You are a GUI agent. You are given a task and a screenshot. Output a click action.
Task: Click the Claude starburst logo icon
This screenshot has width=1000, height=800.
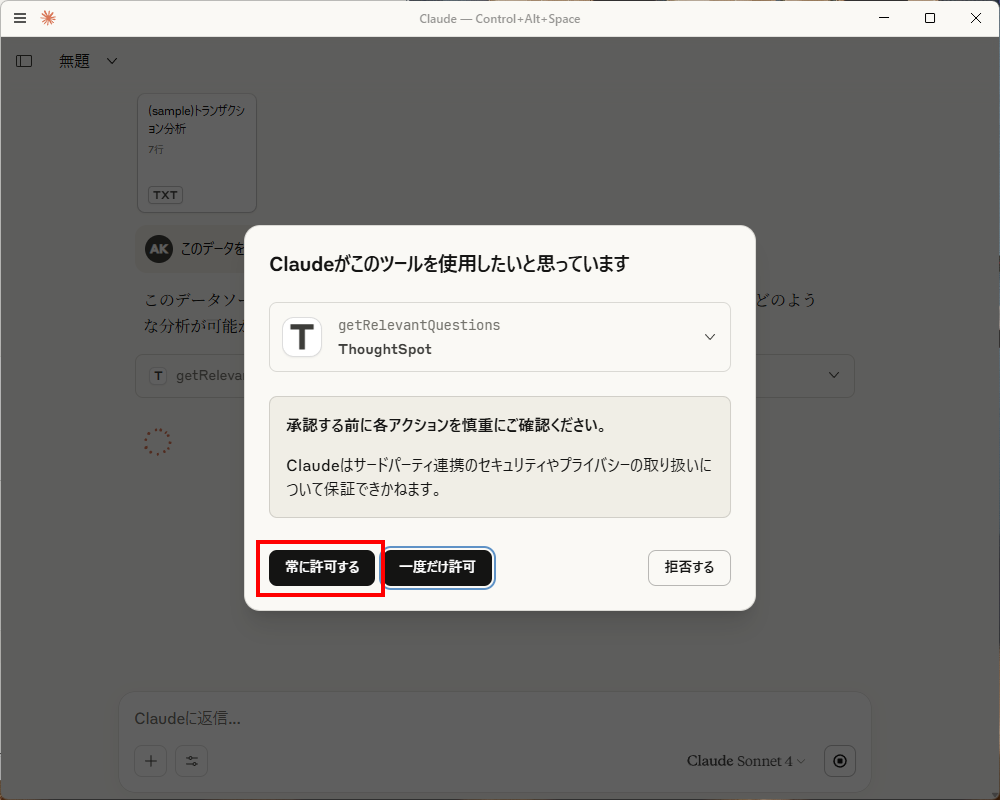point(48,18)
